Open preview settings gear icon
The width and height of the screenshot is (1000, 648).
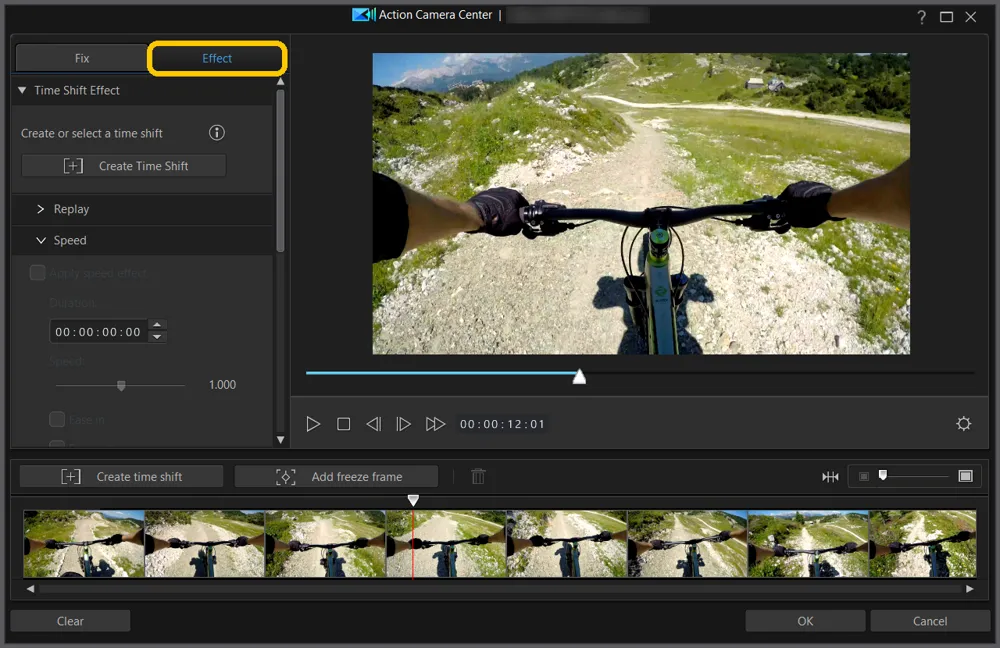pos(964,423)
